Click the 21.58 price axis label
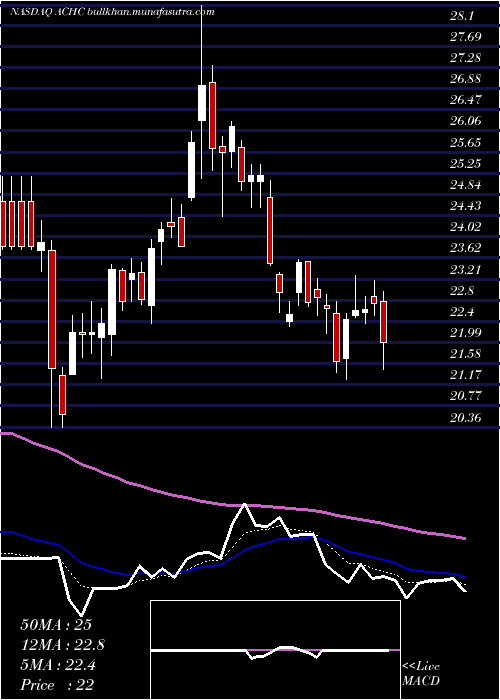The width and height of the screenshot is (500, 700). pyautogui.click(x=466, y=354)
